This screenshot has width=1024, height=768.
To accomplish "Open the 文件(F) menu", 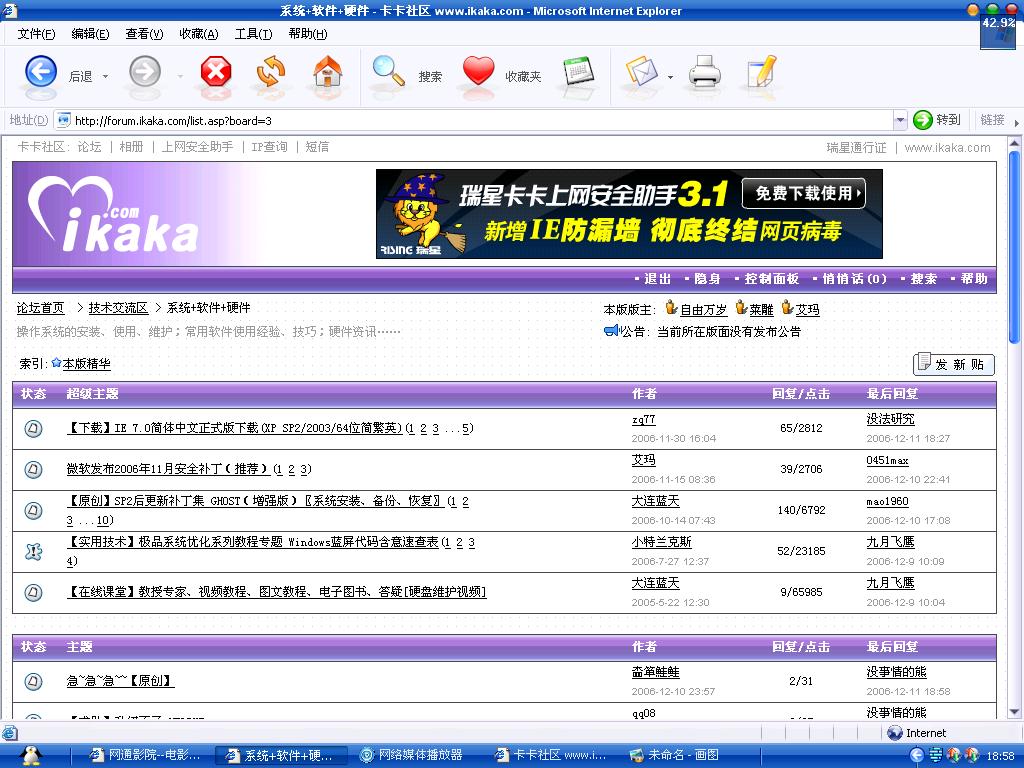I will [36, 34].
